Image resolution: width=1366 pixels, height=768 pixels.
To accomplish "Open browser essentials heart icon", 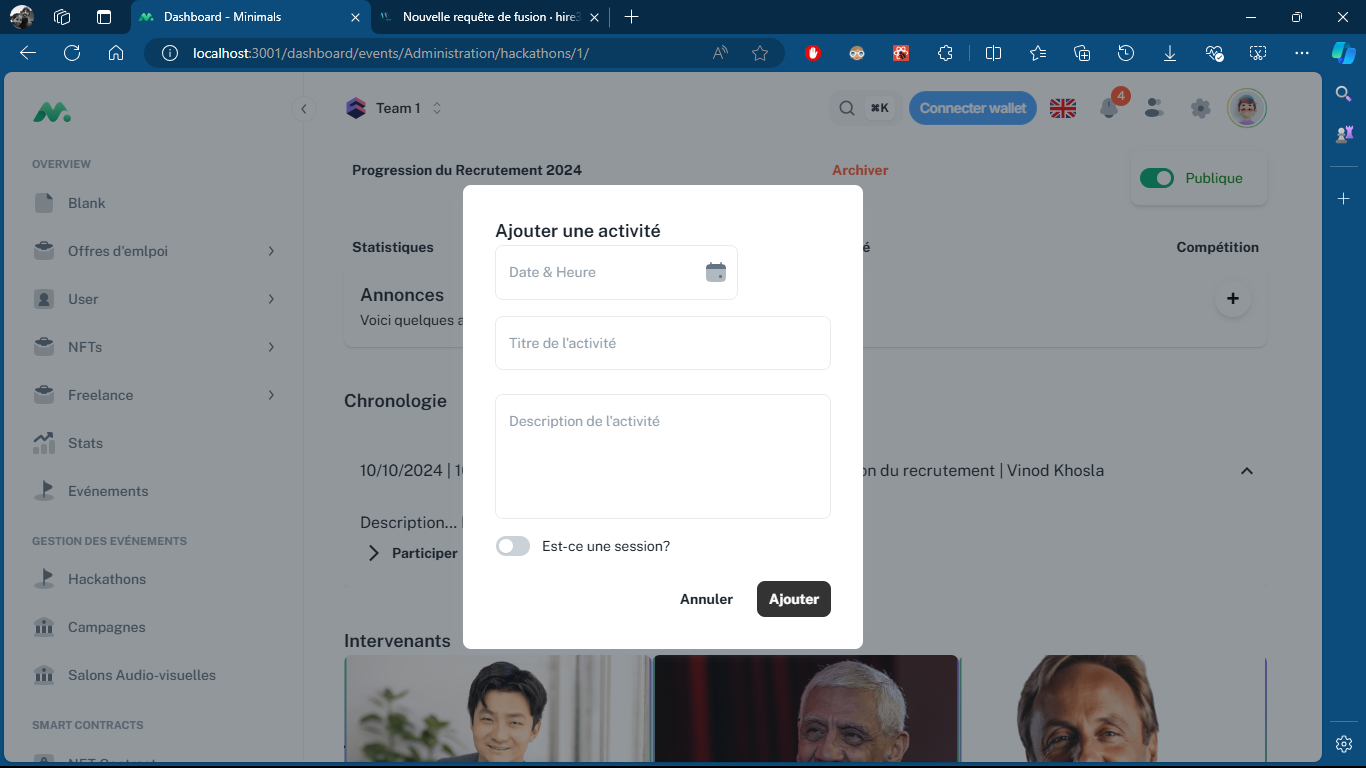I will 1214,53.
